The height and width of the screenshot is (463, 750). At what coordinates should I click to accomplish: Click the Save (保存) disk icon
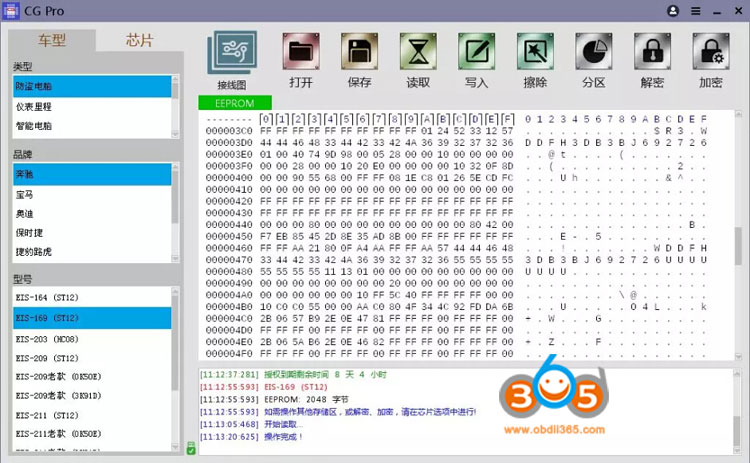(359, 50)
